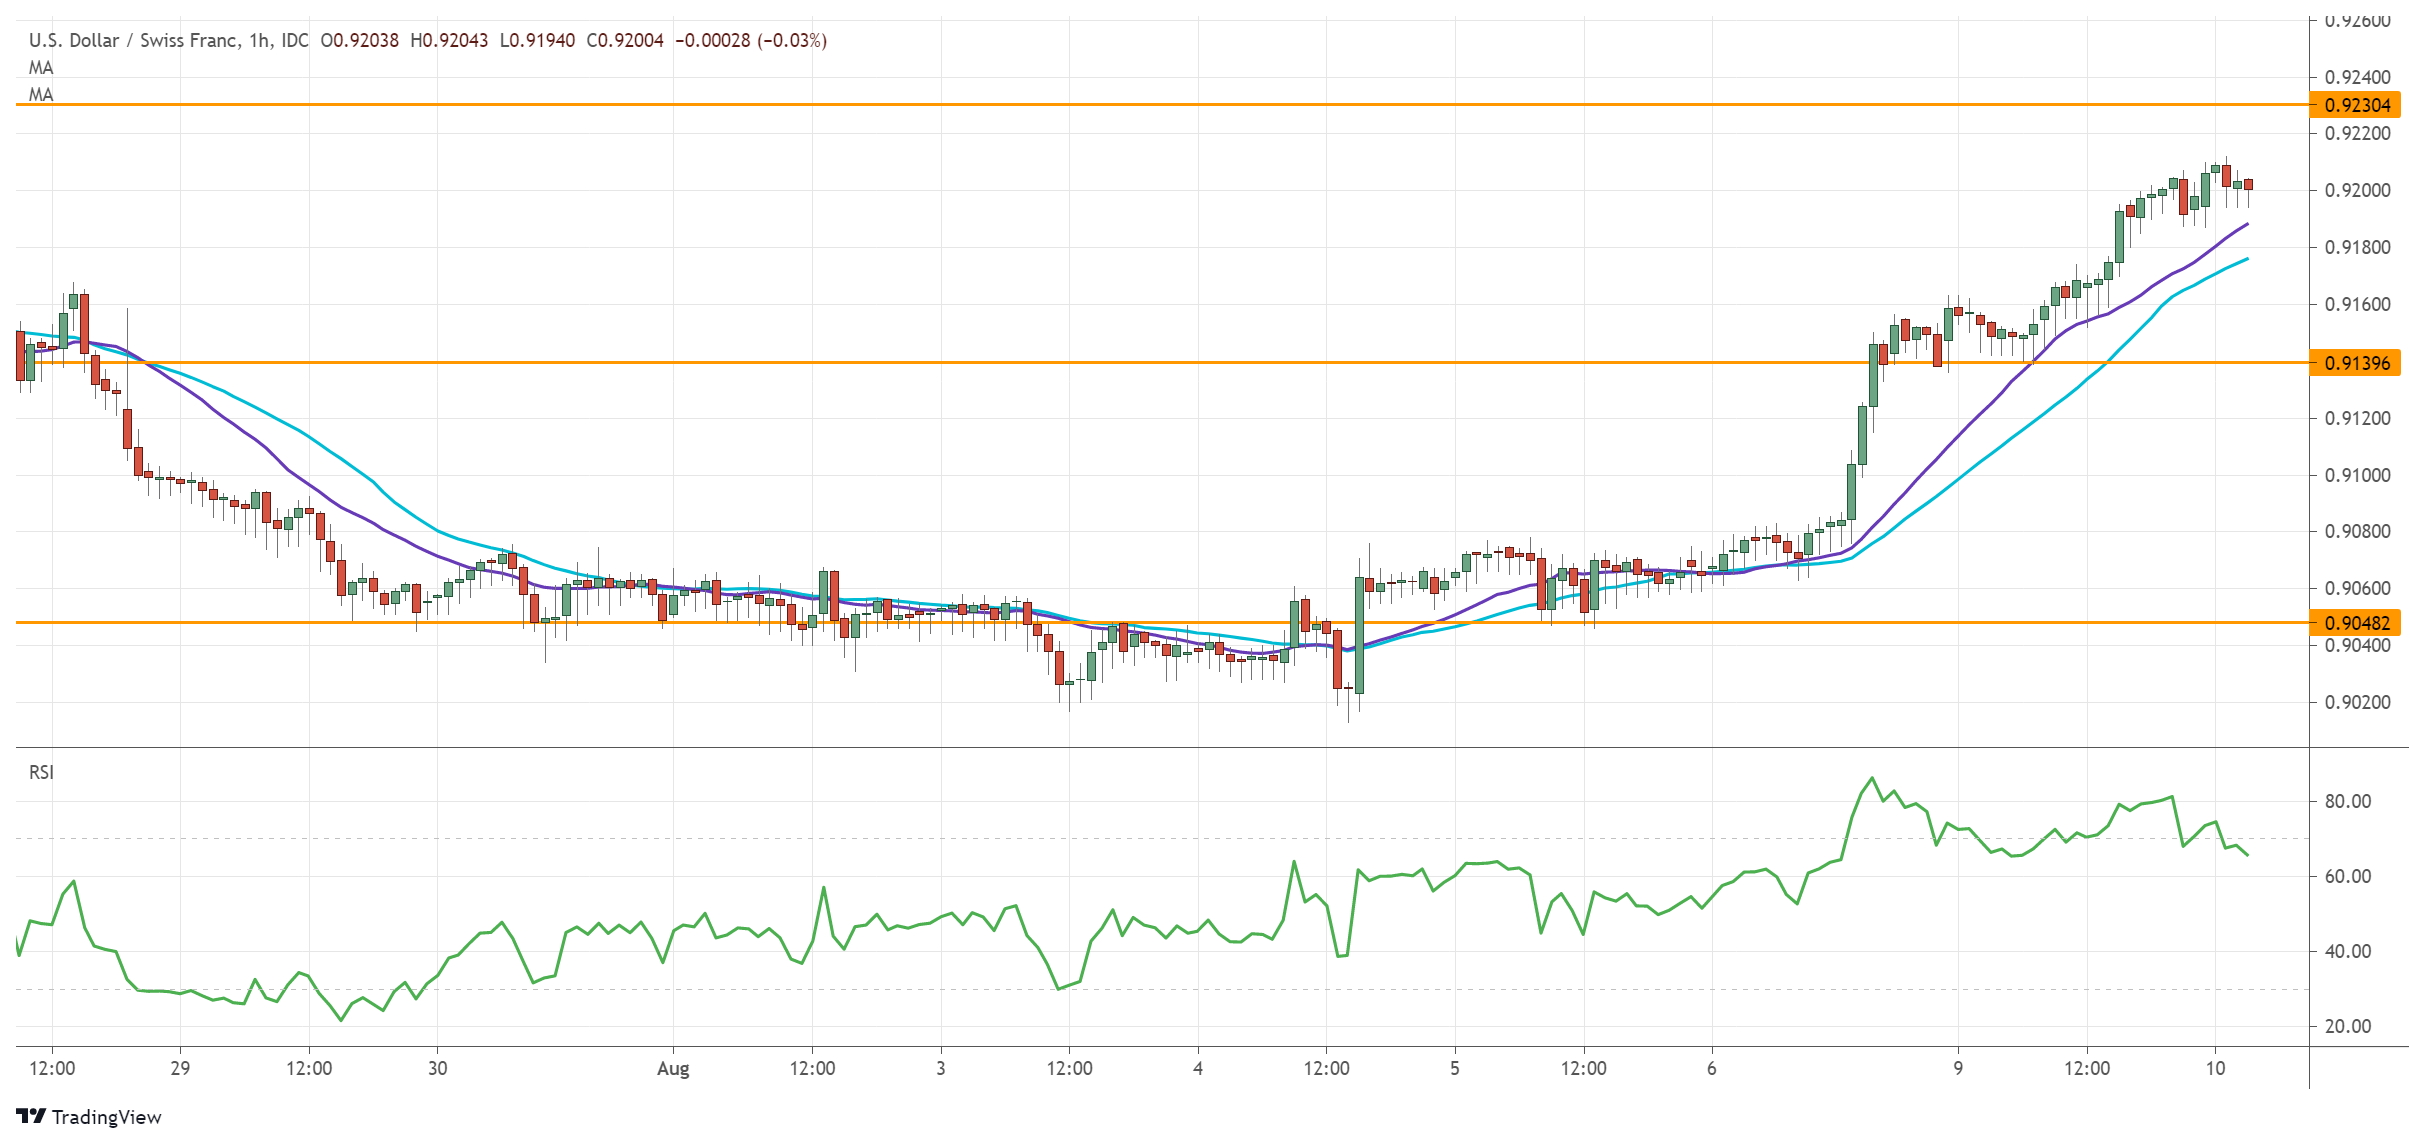Click the 80.00 RSI axis value
Screen dimensions: 2425x1144
pos(2348,801)
